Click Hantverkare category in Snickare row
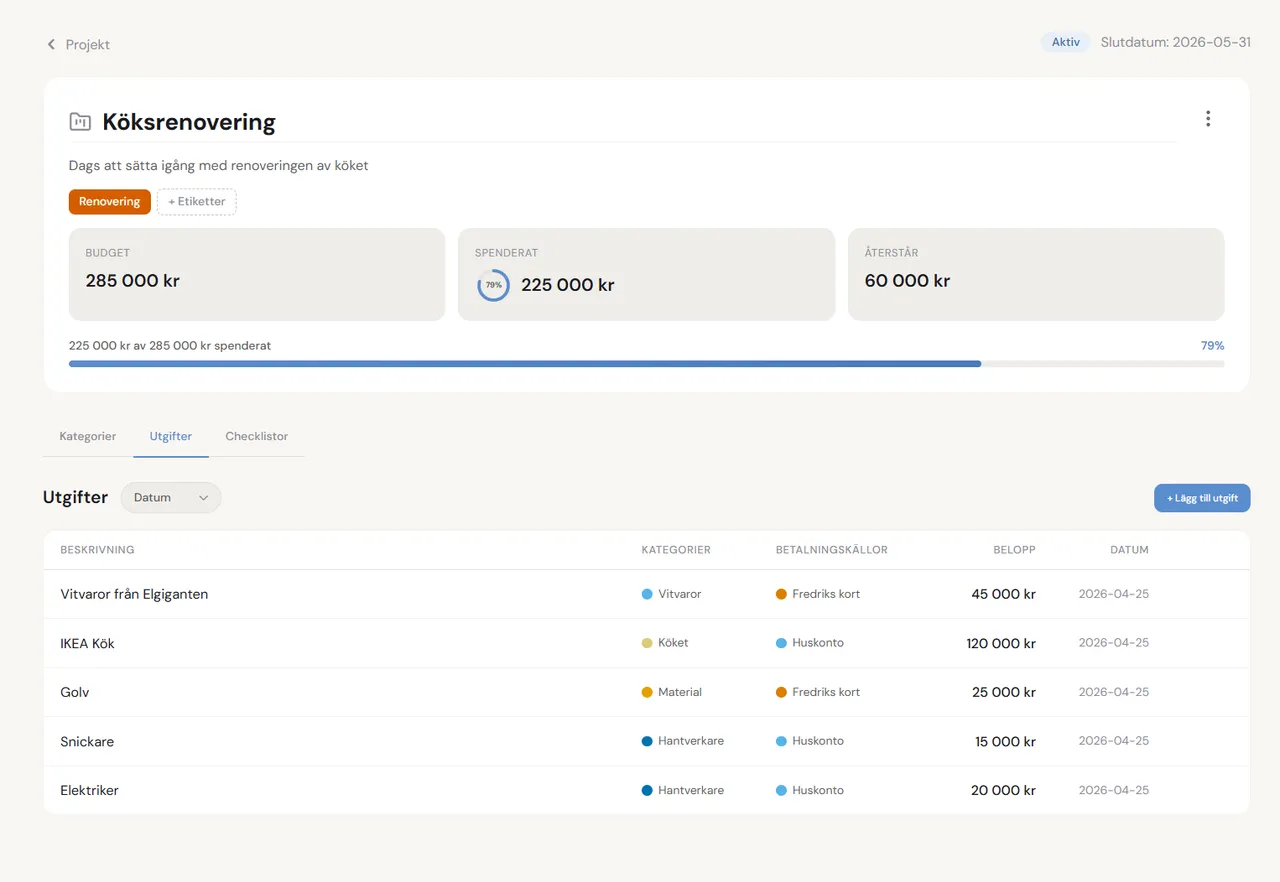The height and width of the screenshot is (882, 1280). [x=691, y=741]
